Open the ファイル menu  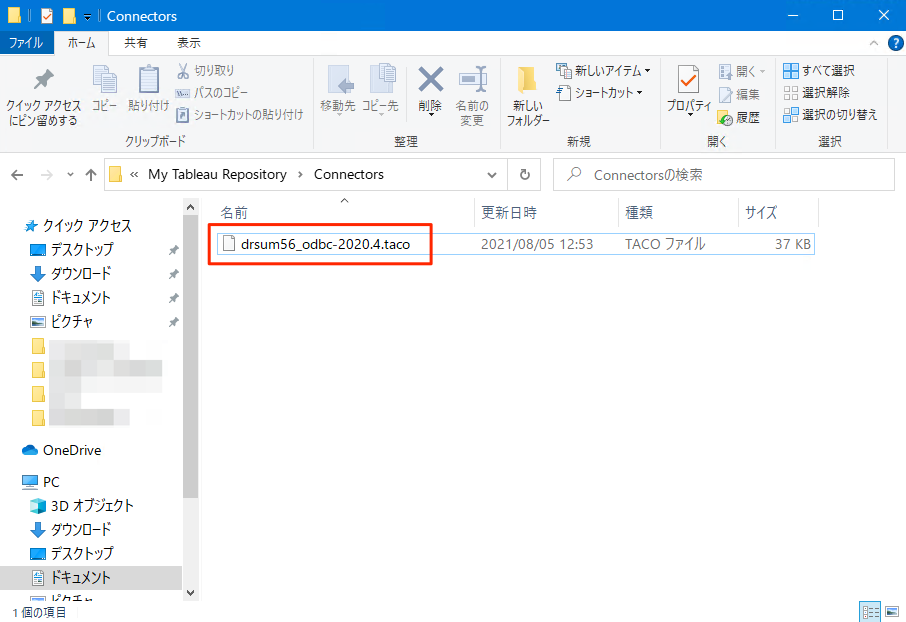tap(28, 42)
